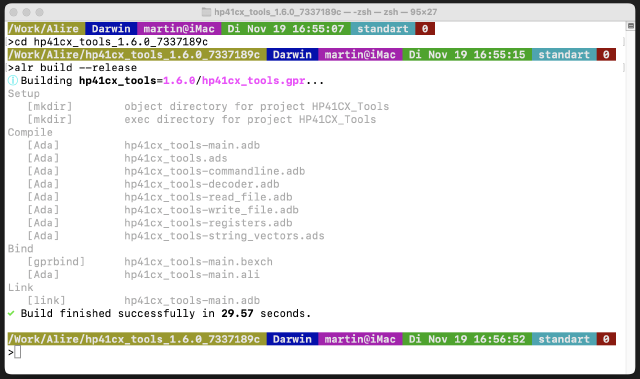640x379 pixels.
Task: Click hp41cx_tools-main.adb in the Compile section
Action: point(192,145)
